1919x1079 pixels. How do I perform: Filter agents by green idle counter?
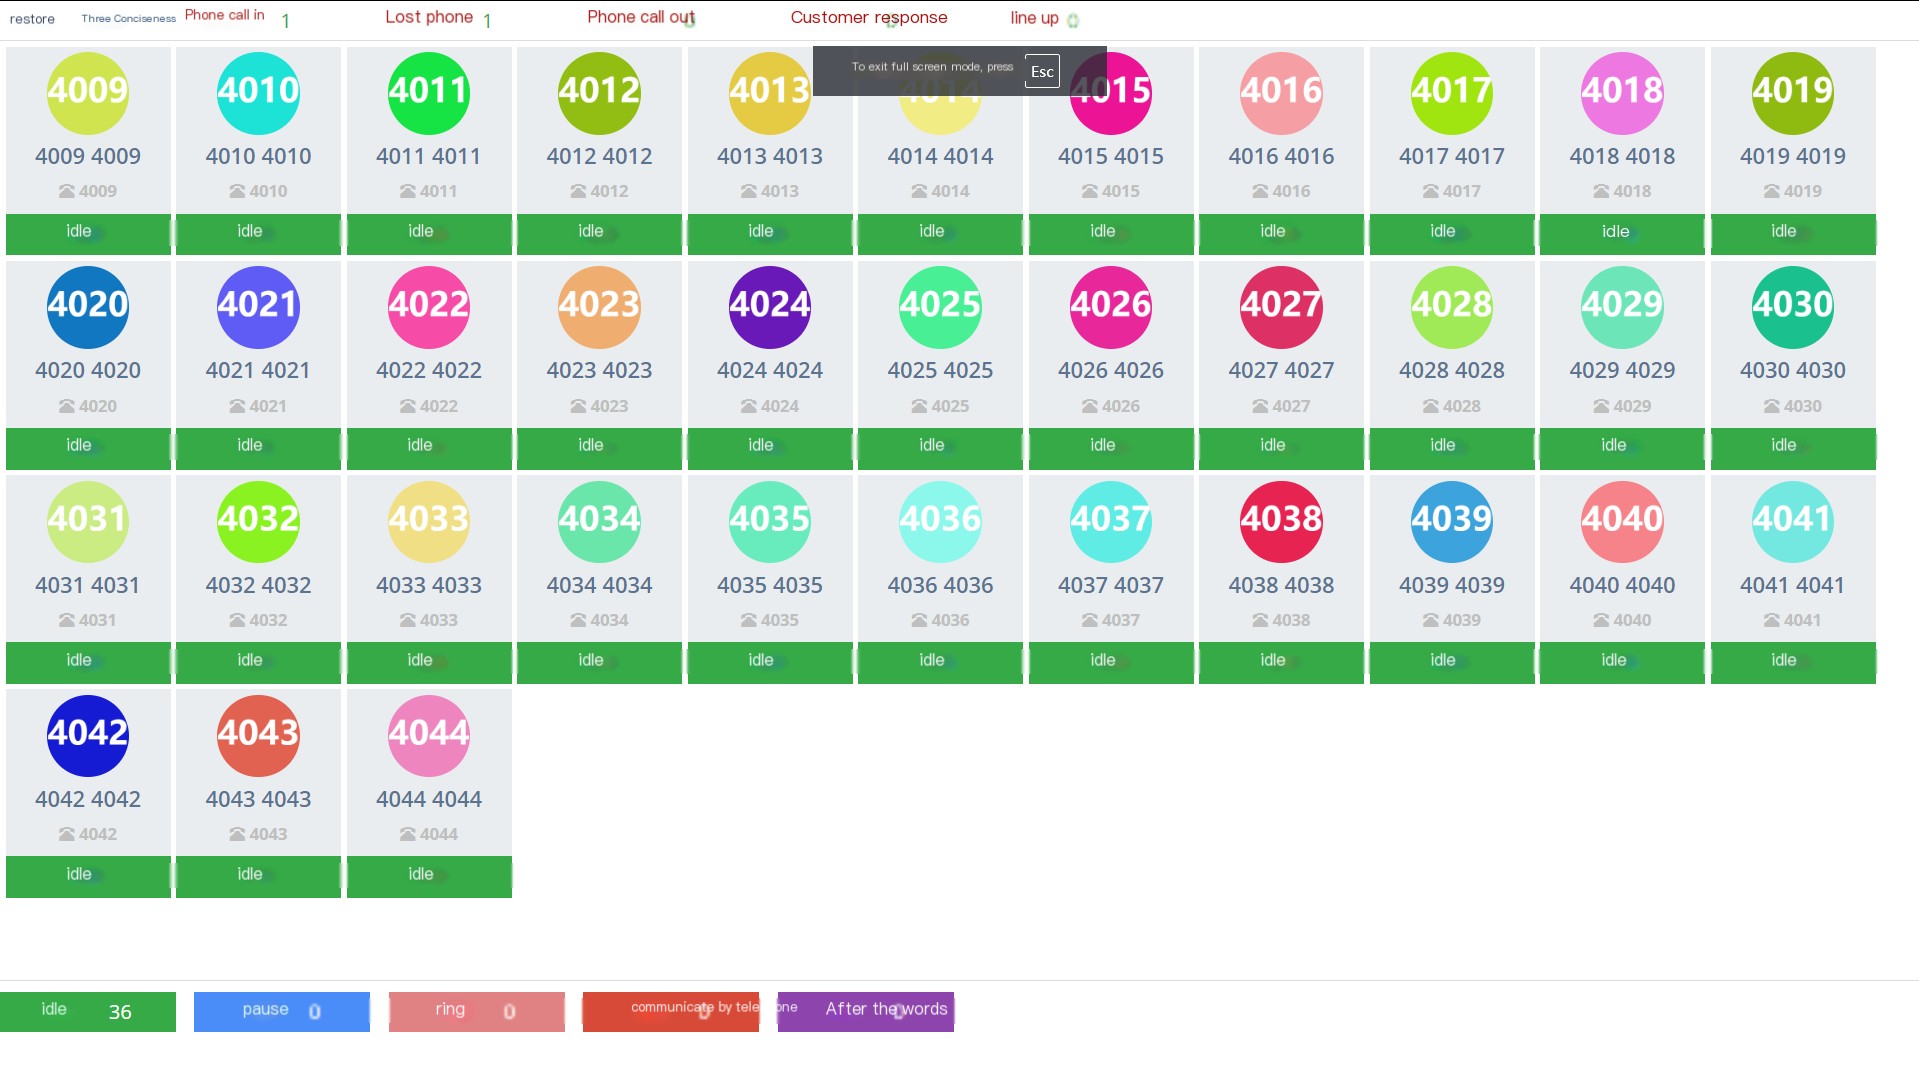[88, 1011]
